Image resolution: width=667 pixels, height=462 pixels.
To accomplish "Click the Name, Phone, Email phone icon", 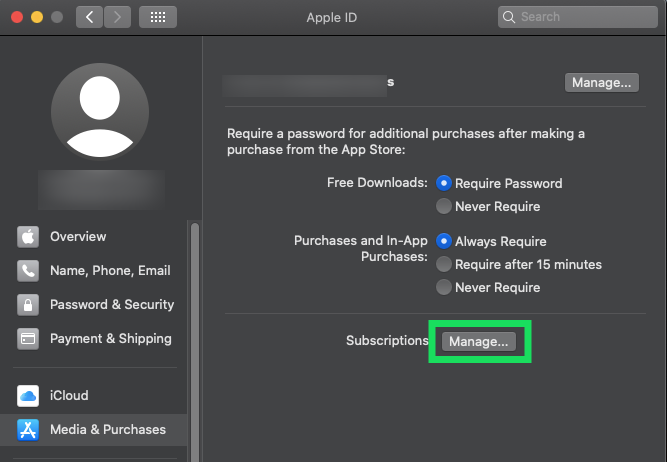I will click(28, 271).
